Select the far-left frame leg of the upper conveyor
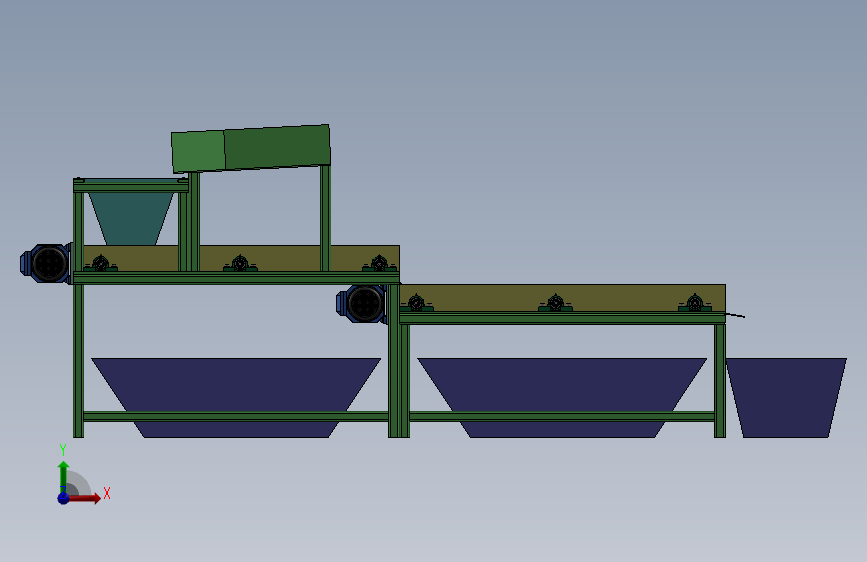The width and height of the screenshot is (867, 562). coord(79,361)
